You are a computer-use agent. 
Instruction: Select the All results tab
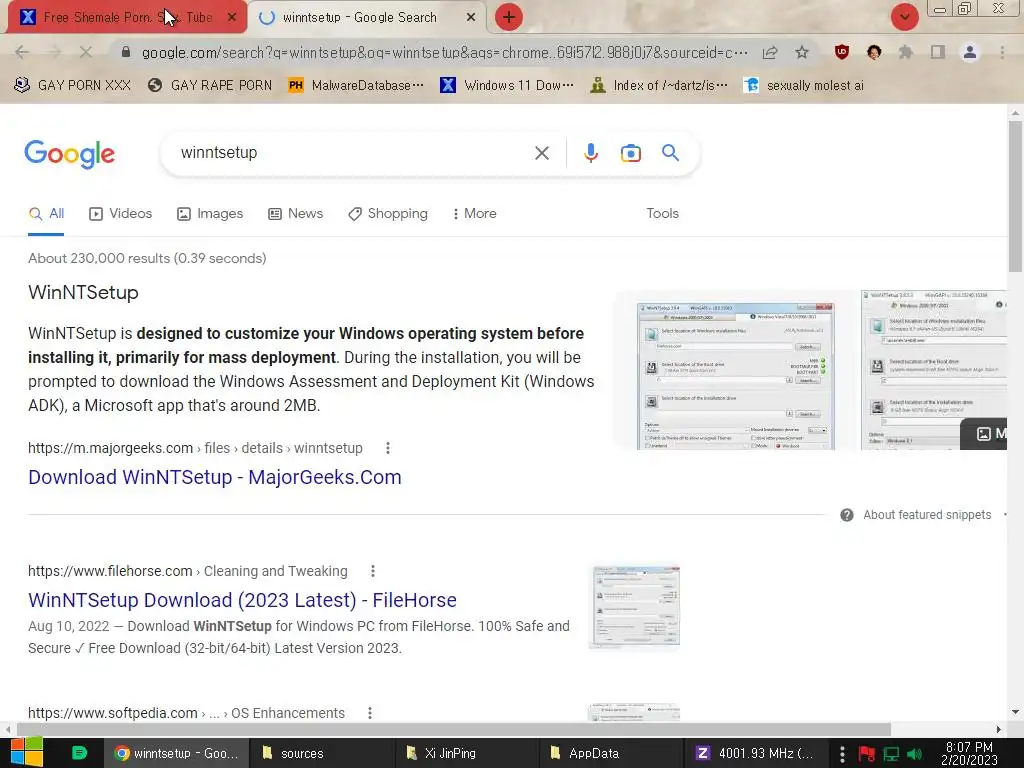[46, 214]
